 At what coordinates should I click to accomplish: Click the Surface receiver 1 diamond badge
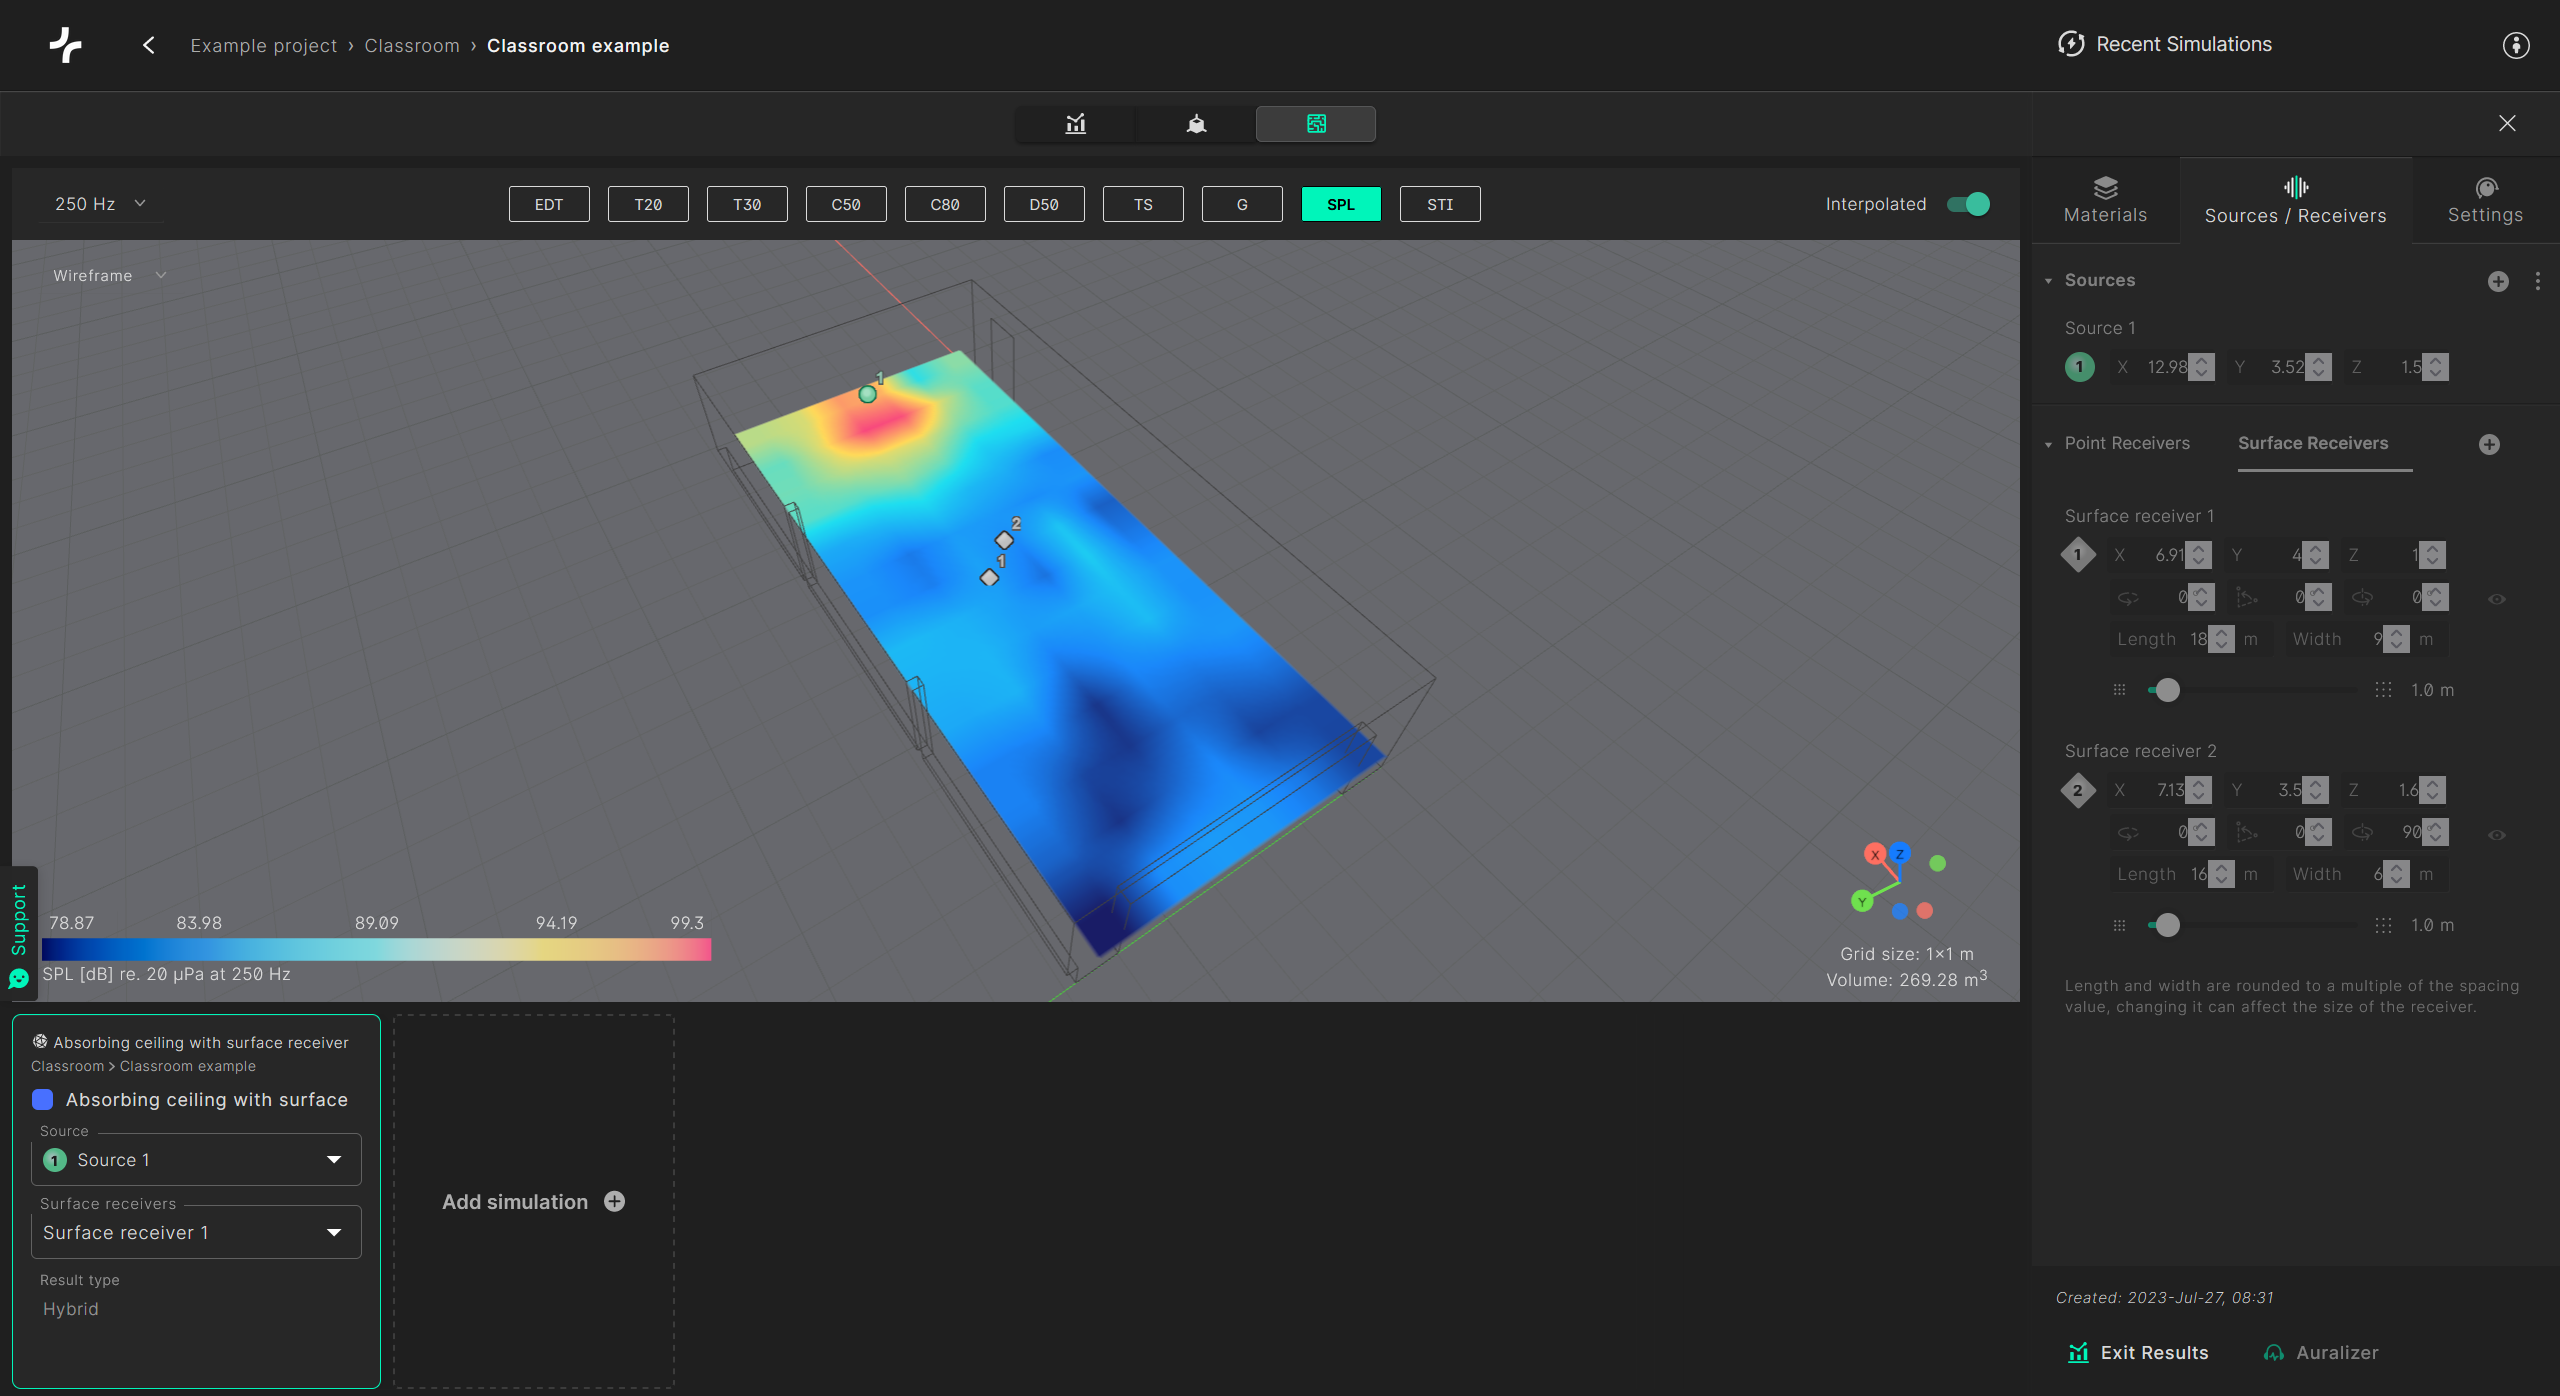pos(2078,555)
